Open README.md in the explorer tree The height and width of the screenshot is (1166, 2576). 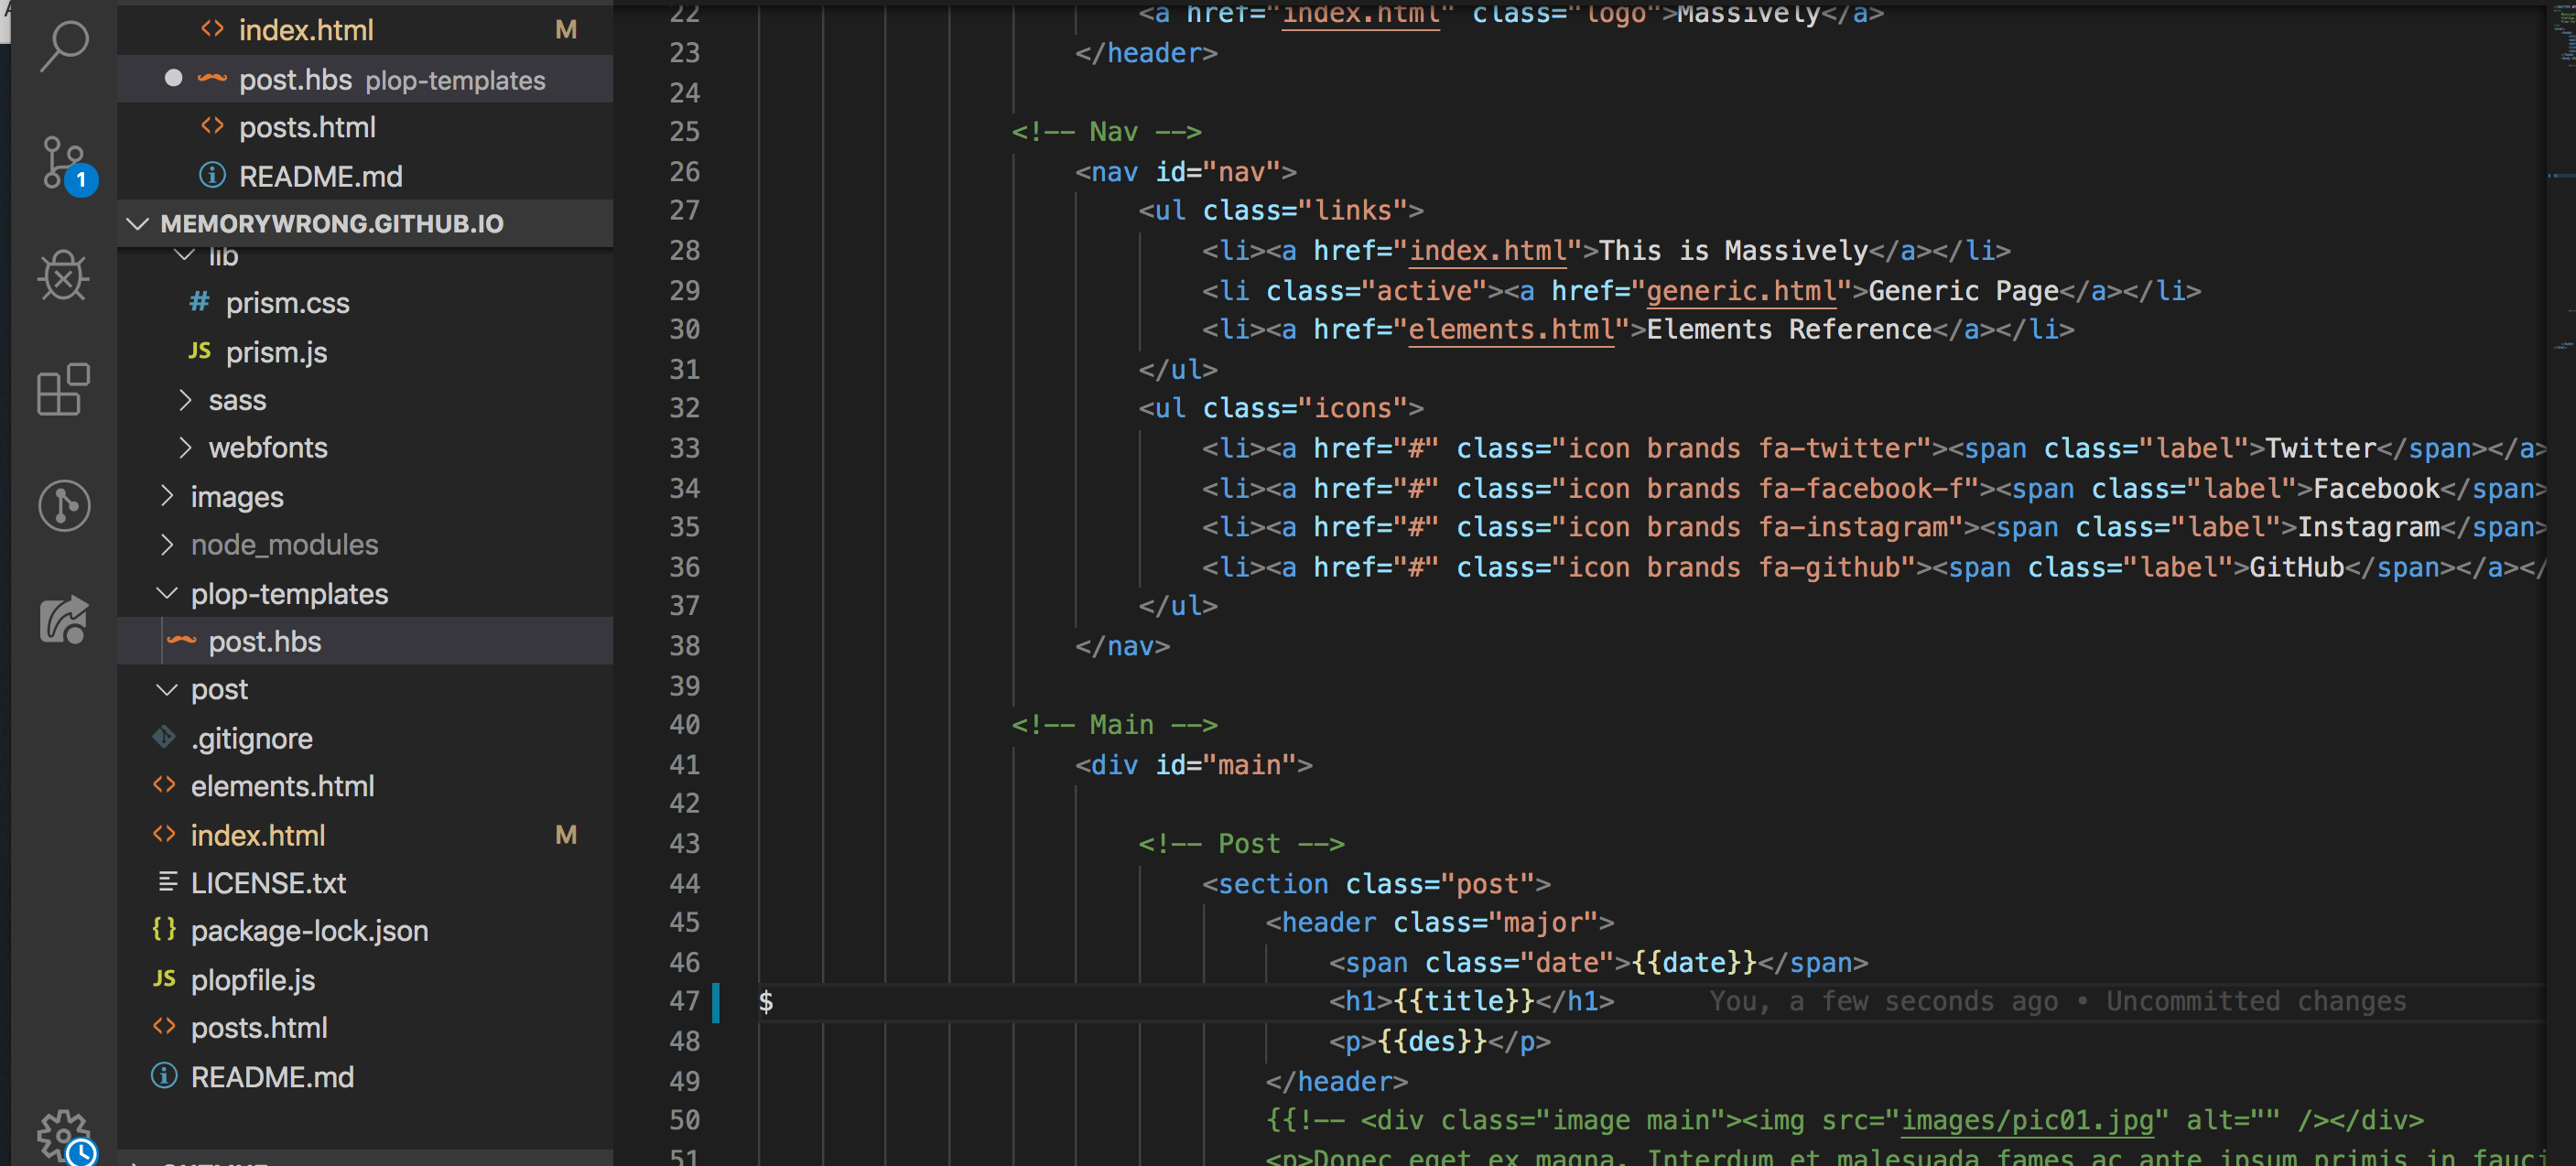tap(365, 1077)
